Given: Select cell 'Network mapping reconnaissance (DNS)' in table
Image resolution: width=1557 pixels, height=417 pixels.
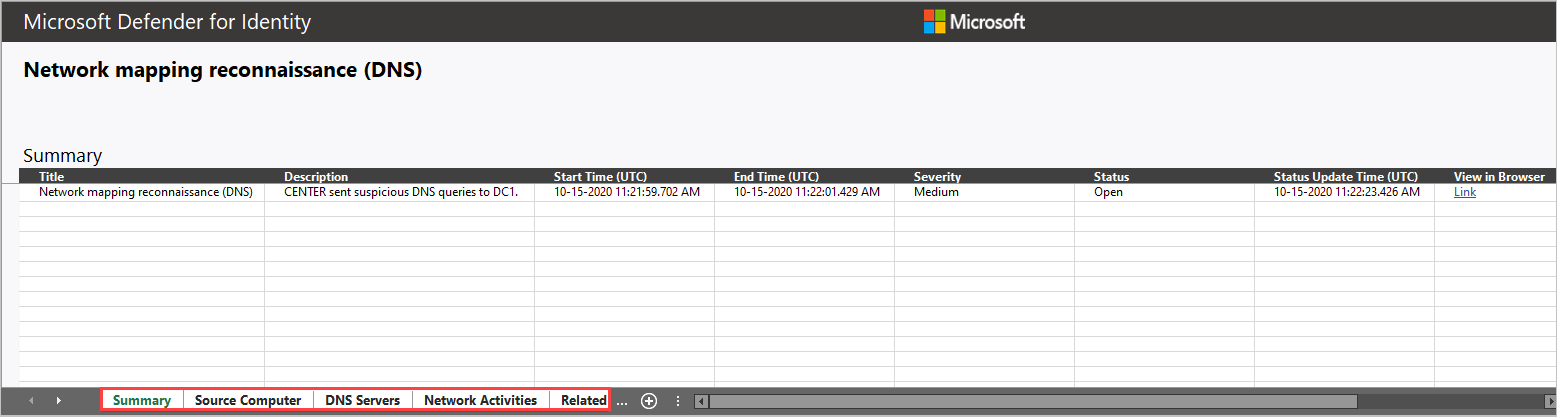Looking at the screenshot, I should pos(142,192).
